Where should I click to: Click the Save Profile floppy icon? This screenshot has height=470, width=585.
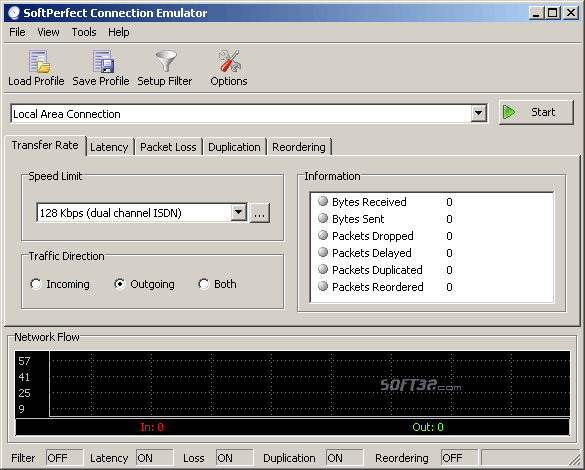coord(103,61)
